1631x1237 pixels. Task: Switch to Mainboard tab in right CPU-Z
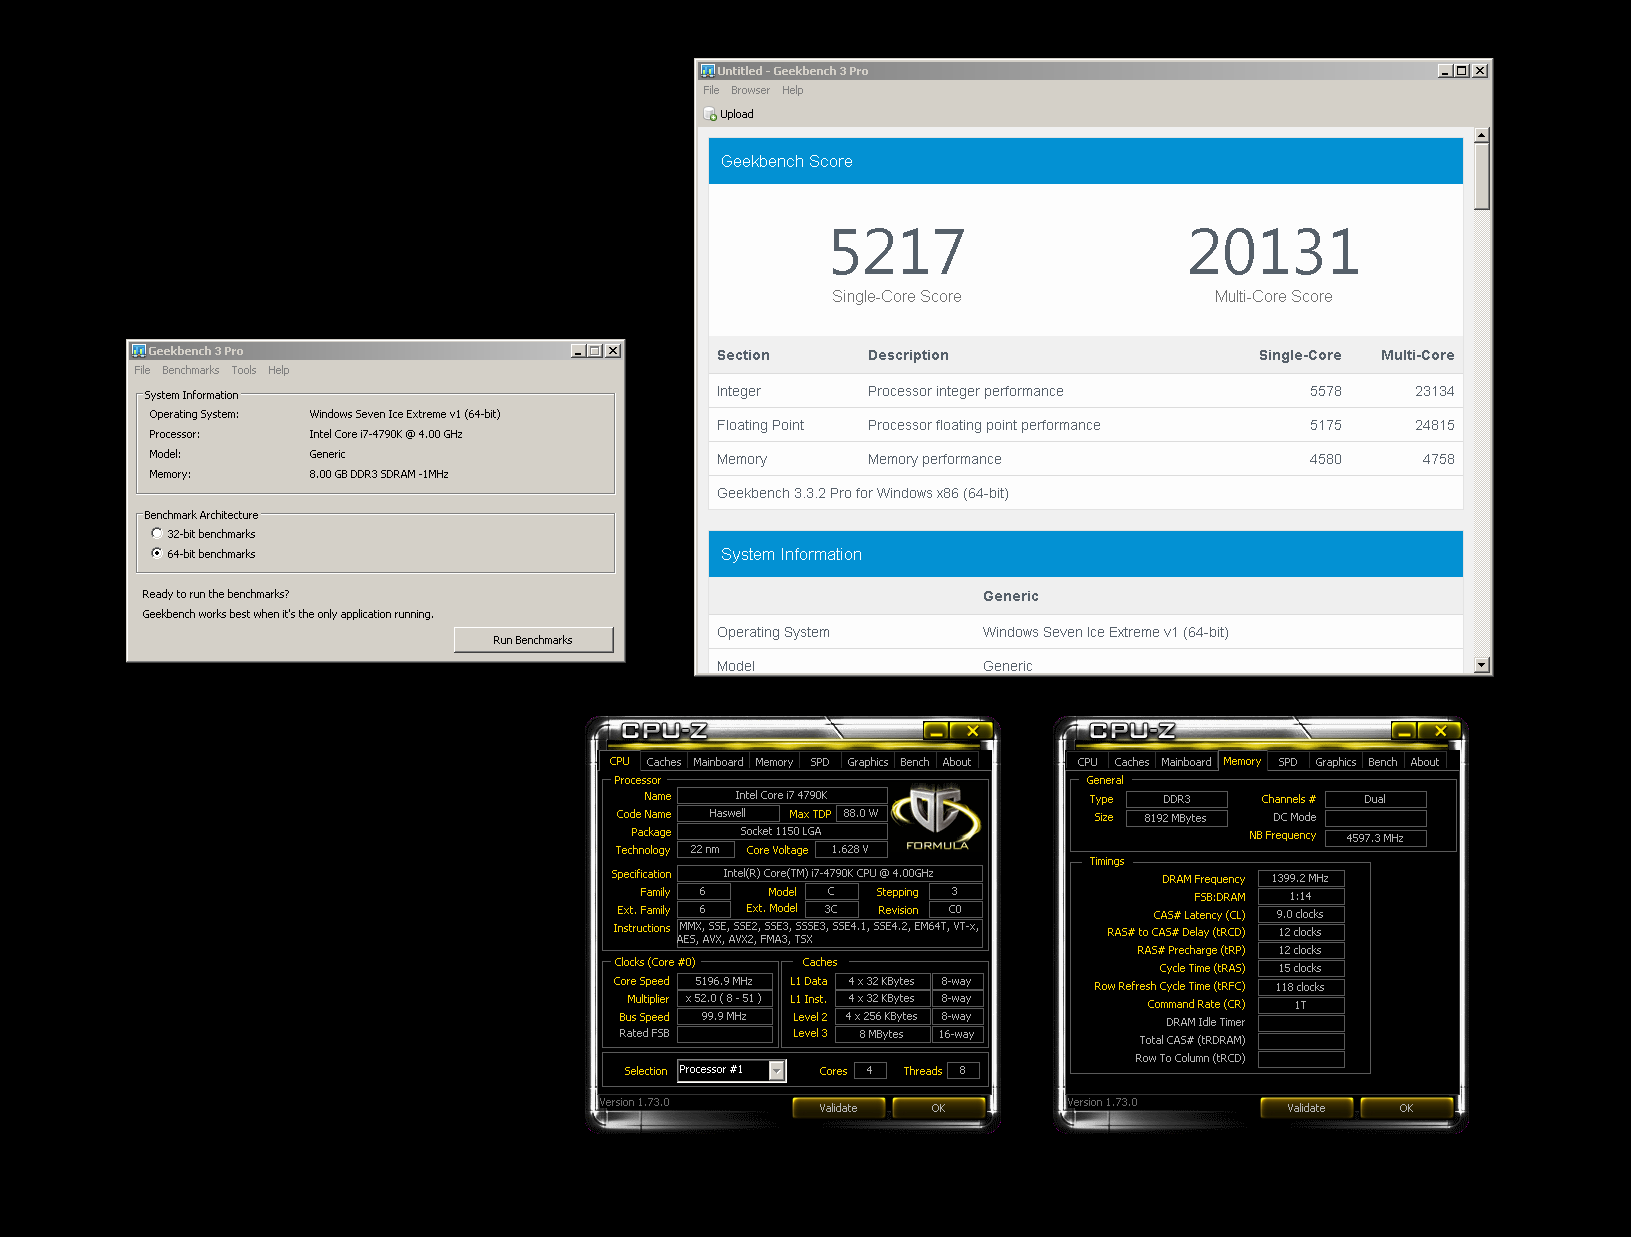click(1186, 762)
